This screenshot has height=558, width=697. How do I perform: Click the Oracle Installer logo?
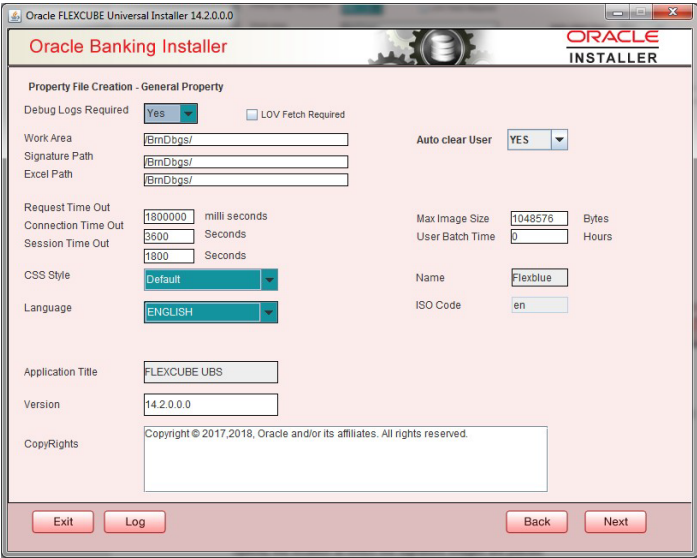[x=613, y=47]
